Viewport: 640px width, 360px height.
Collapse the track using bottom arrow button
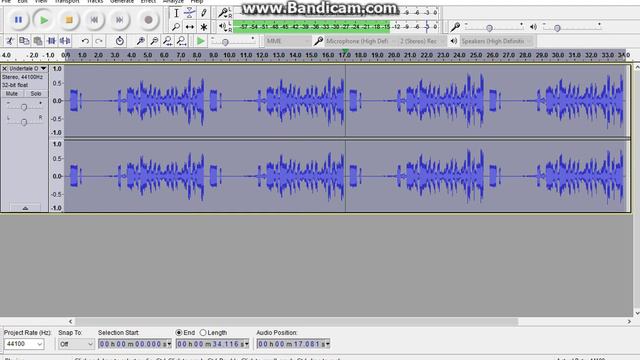pos(25,208)
